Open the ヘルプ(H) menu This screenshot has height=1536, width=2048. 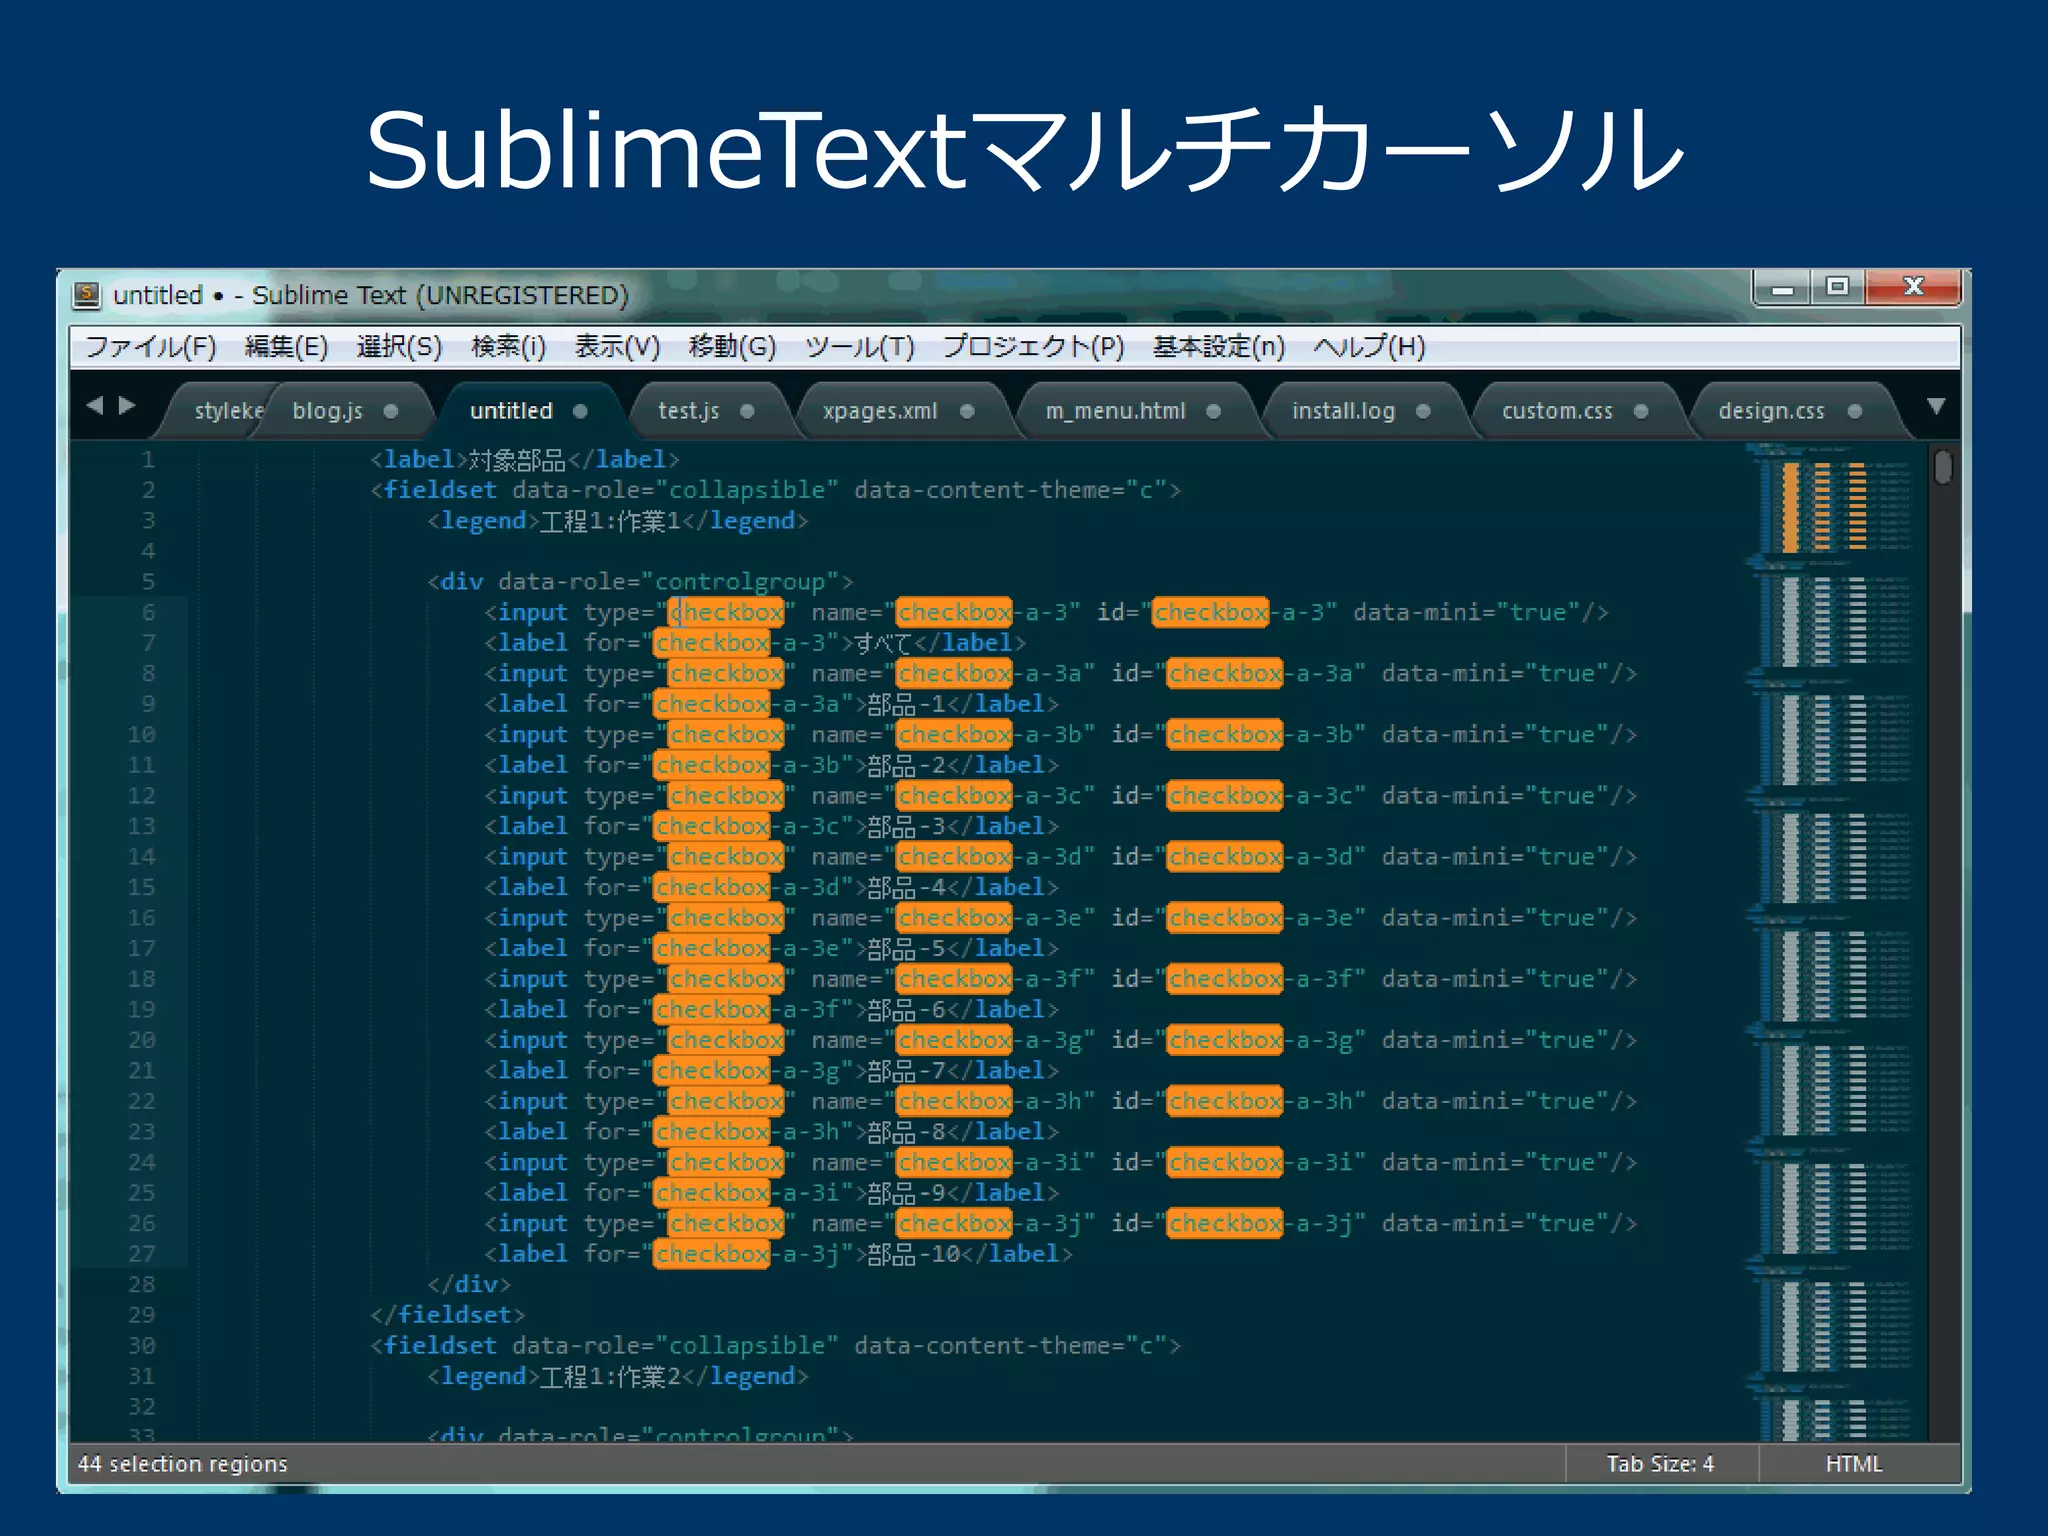pos(1369,346)
